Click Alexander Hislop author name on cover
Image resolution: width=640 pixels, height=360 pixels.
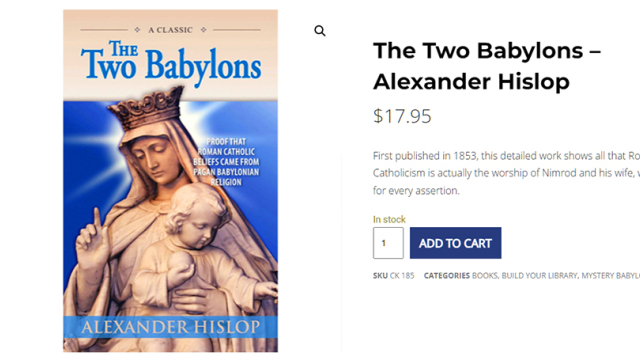click(x=171, y=327)
